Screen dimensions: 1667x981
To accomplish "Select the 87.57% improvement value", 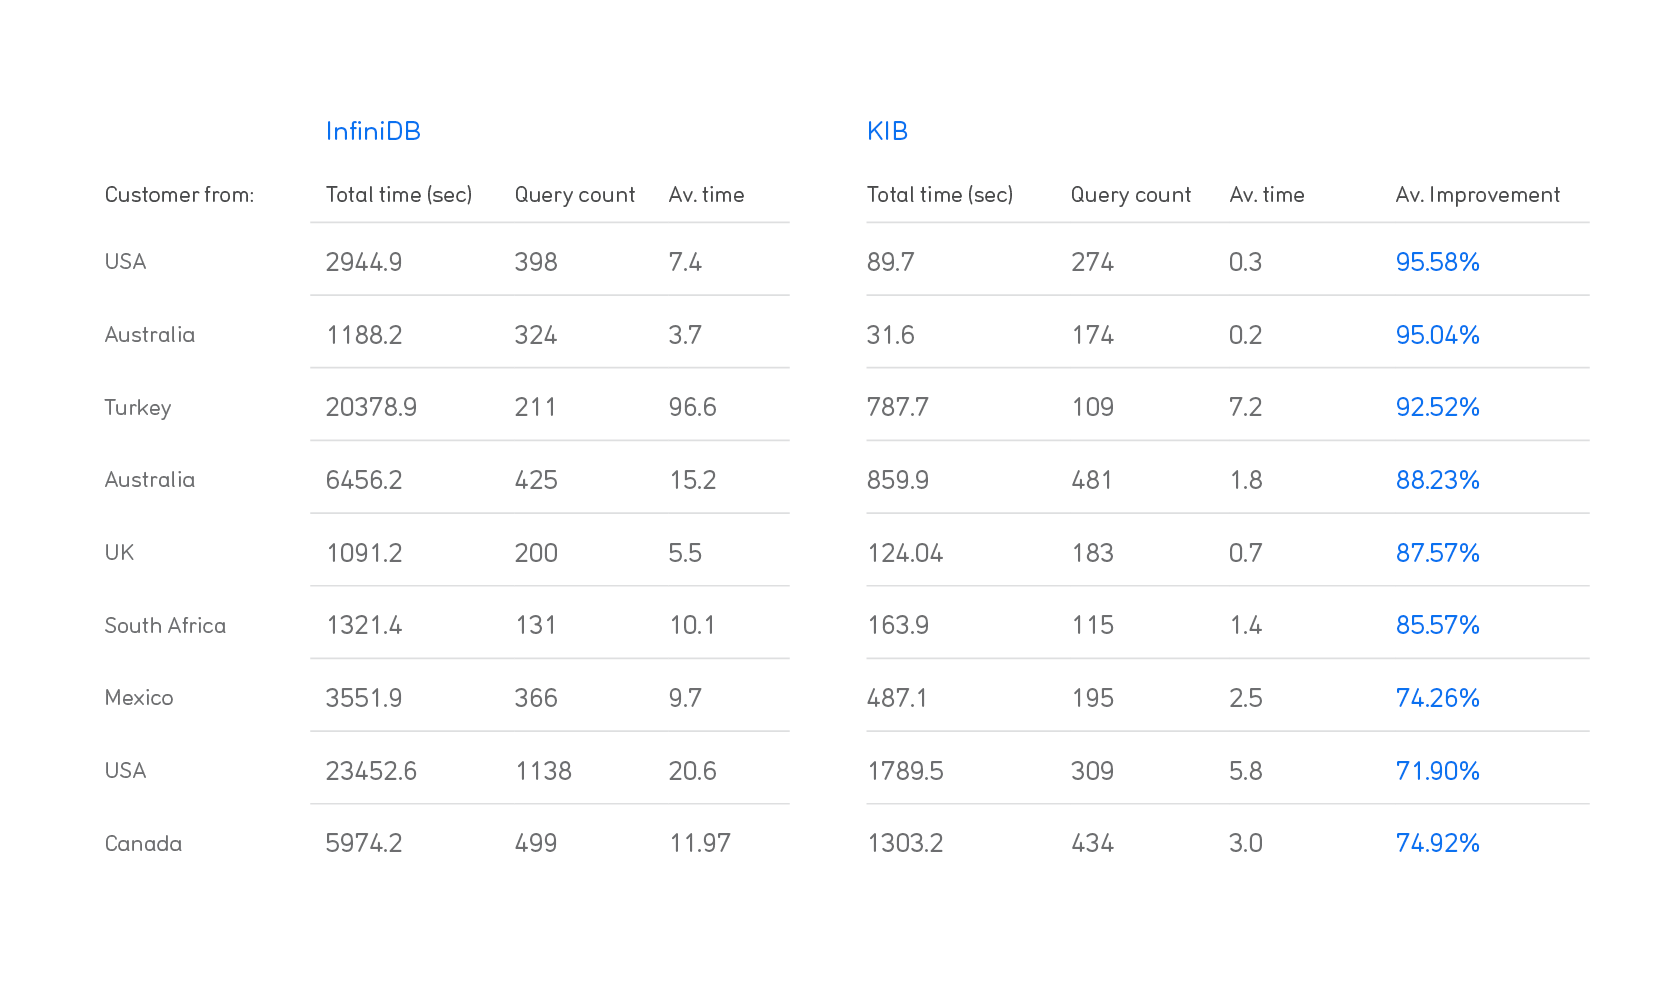I will (x=1437, y=553).
